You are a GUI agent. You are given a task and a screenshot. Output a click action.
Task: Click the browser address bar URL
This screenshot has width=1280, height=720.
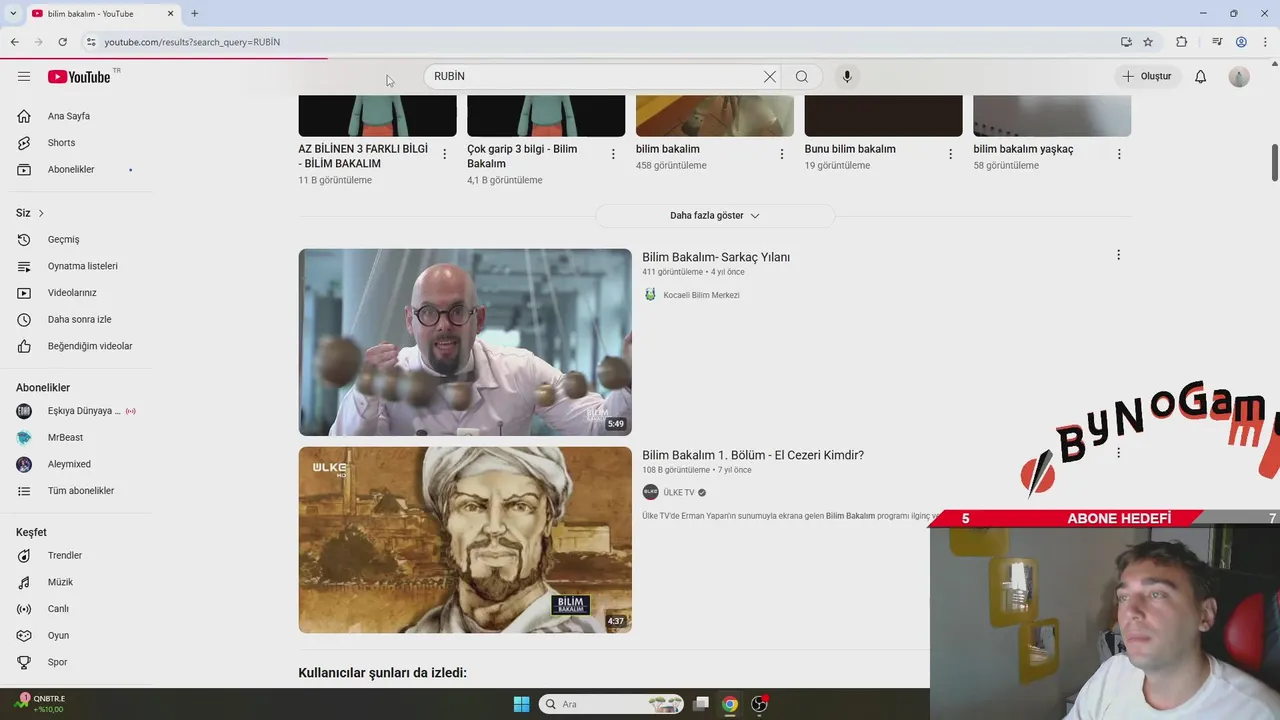(192, 42)
